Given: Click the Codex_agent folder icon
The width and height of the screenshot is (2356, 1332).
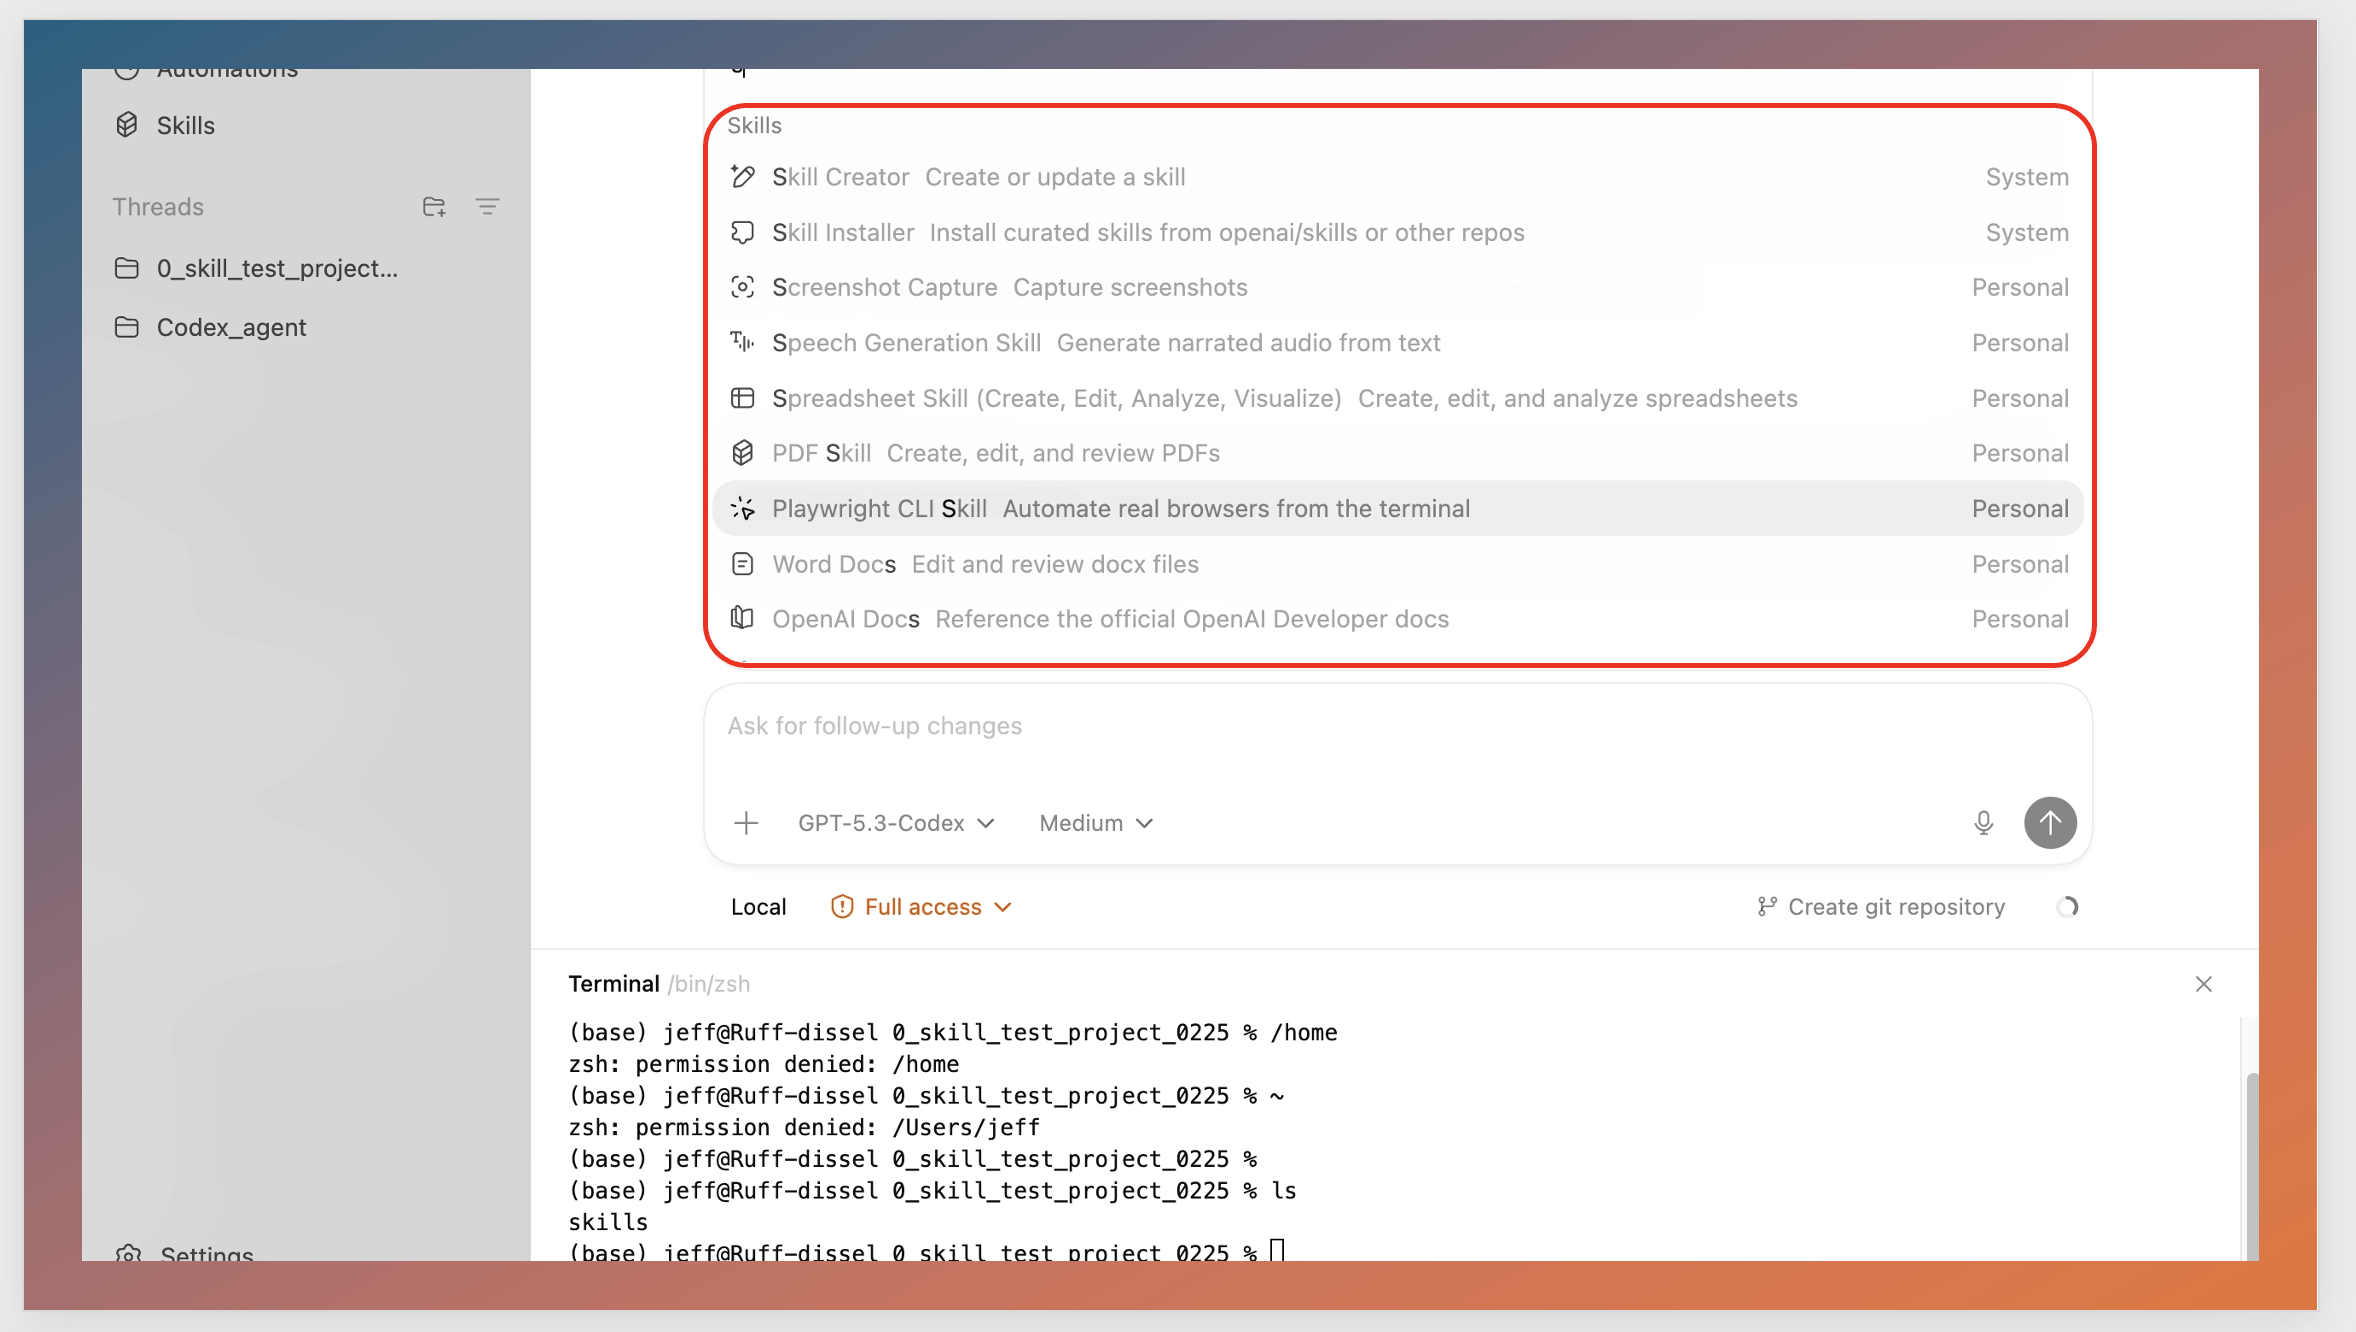Looking at the screenshot, I should coord(127,327).
